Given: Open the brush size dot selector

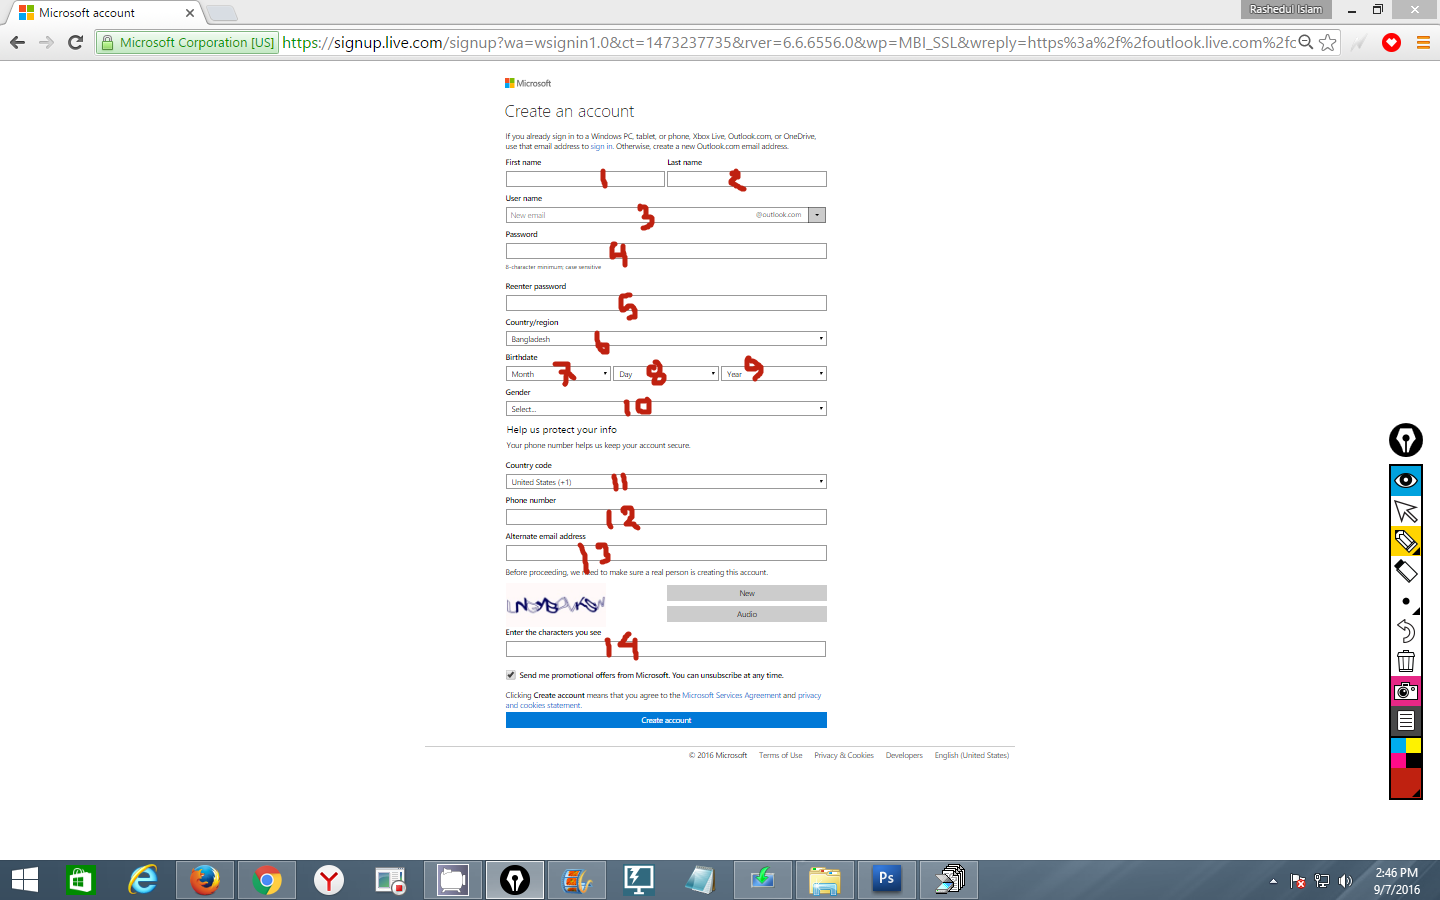Looking at the screenshot, I should 1406,601.
